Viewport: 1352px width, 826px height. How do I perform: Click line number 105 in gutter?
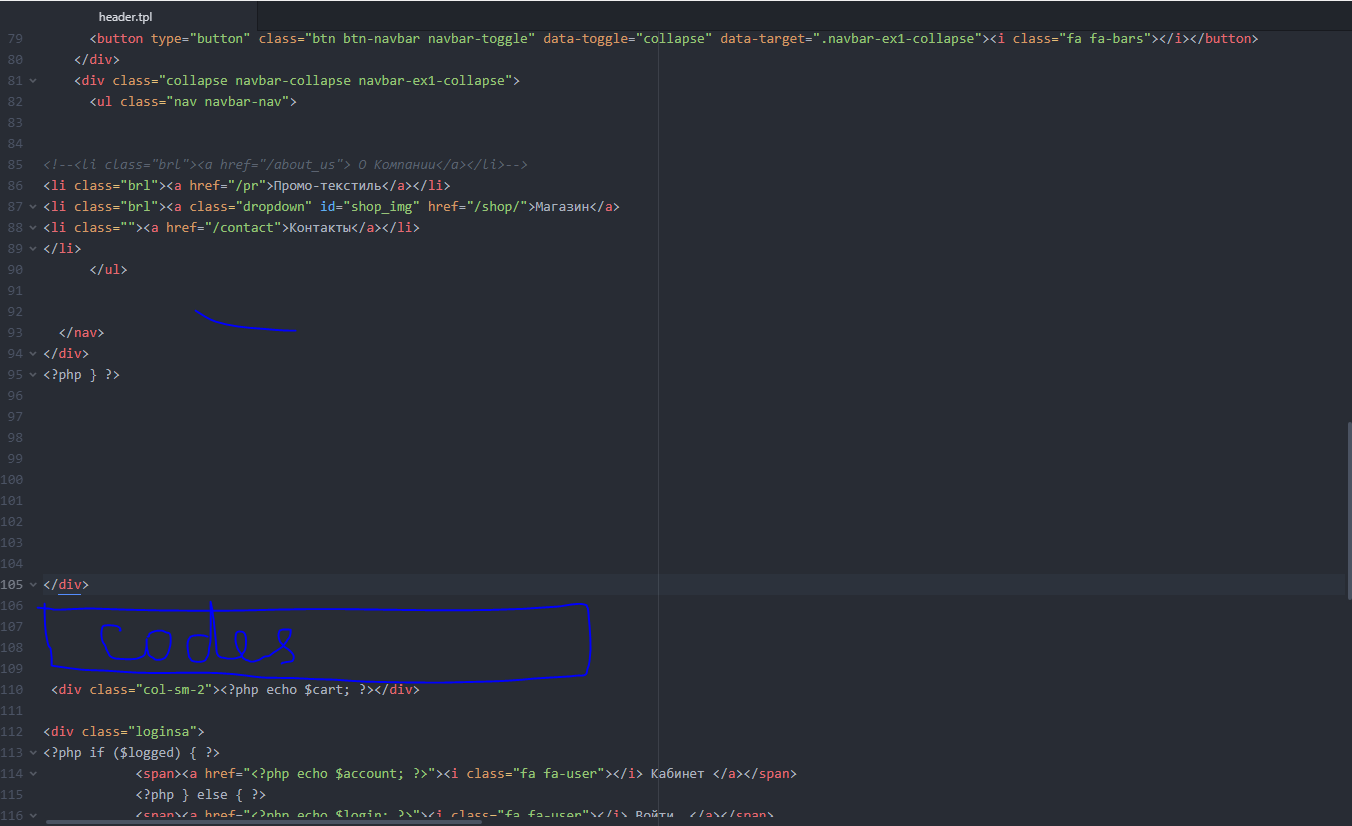pyautogui.click(x=11, y=584)
